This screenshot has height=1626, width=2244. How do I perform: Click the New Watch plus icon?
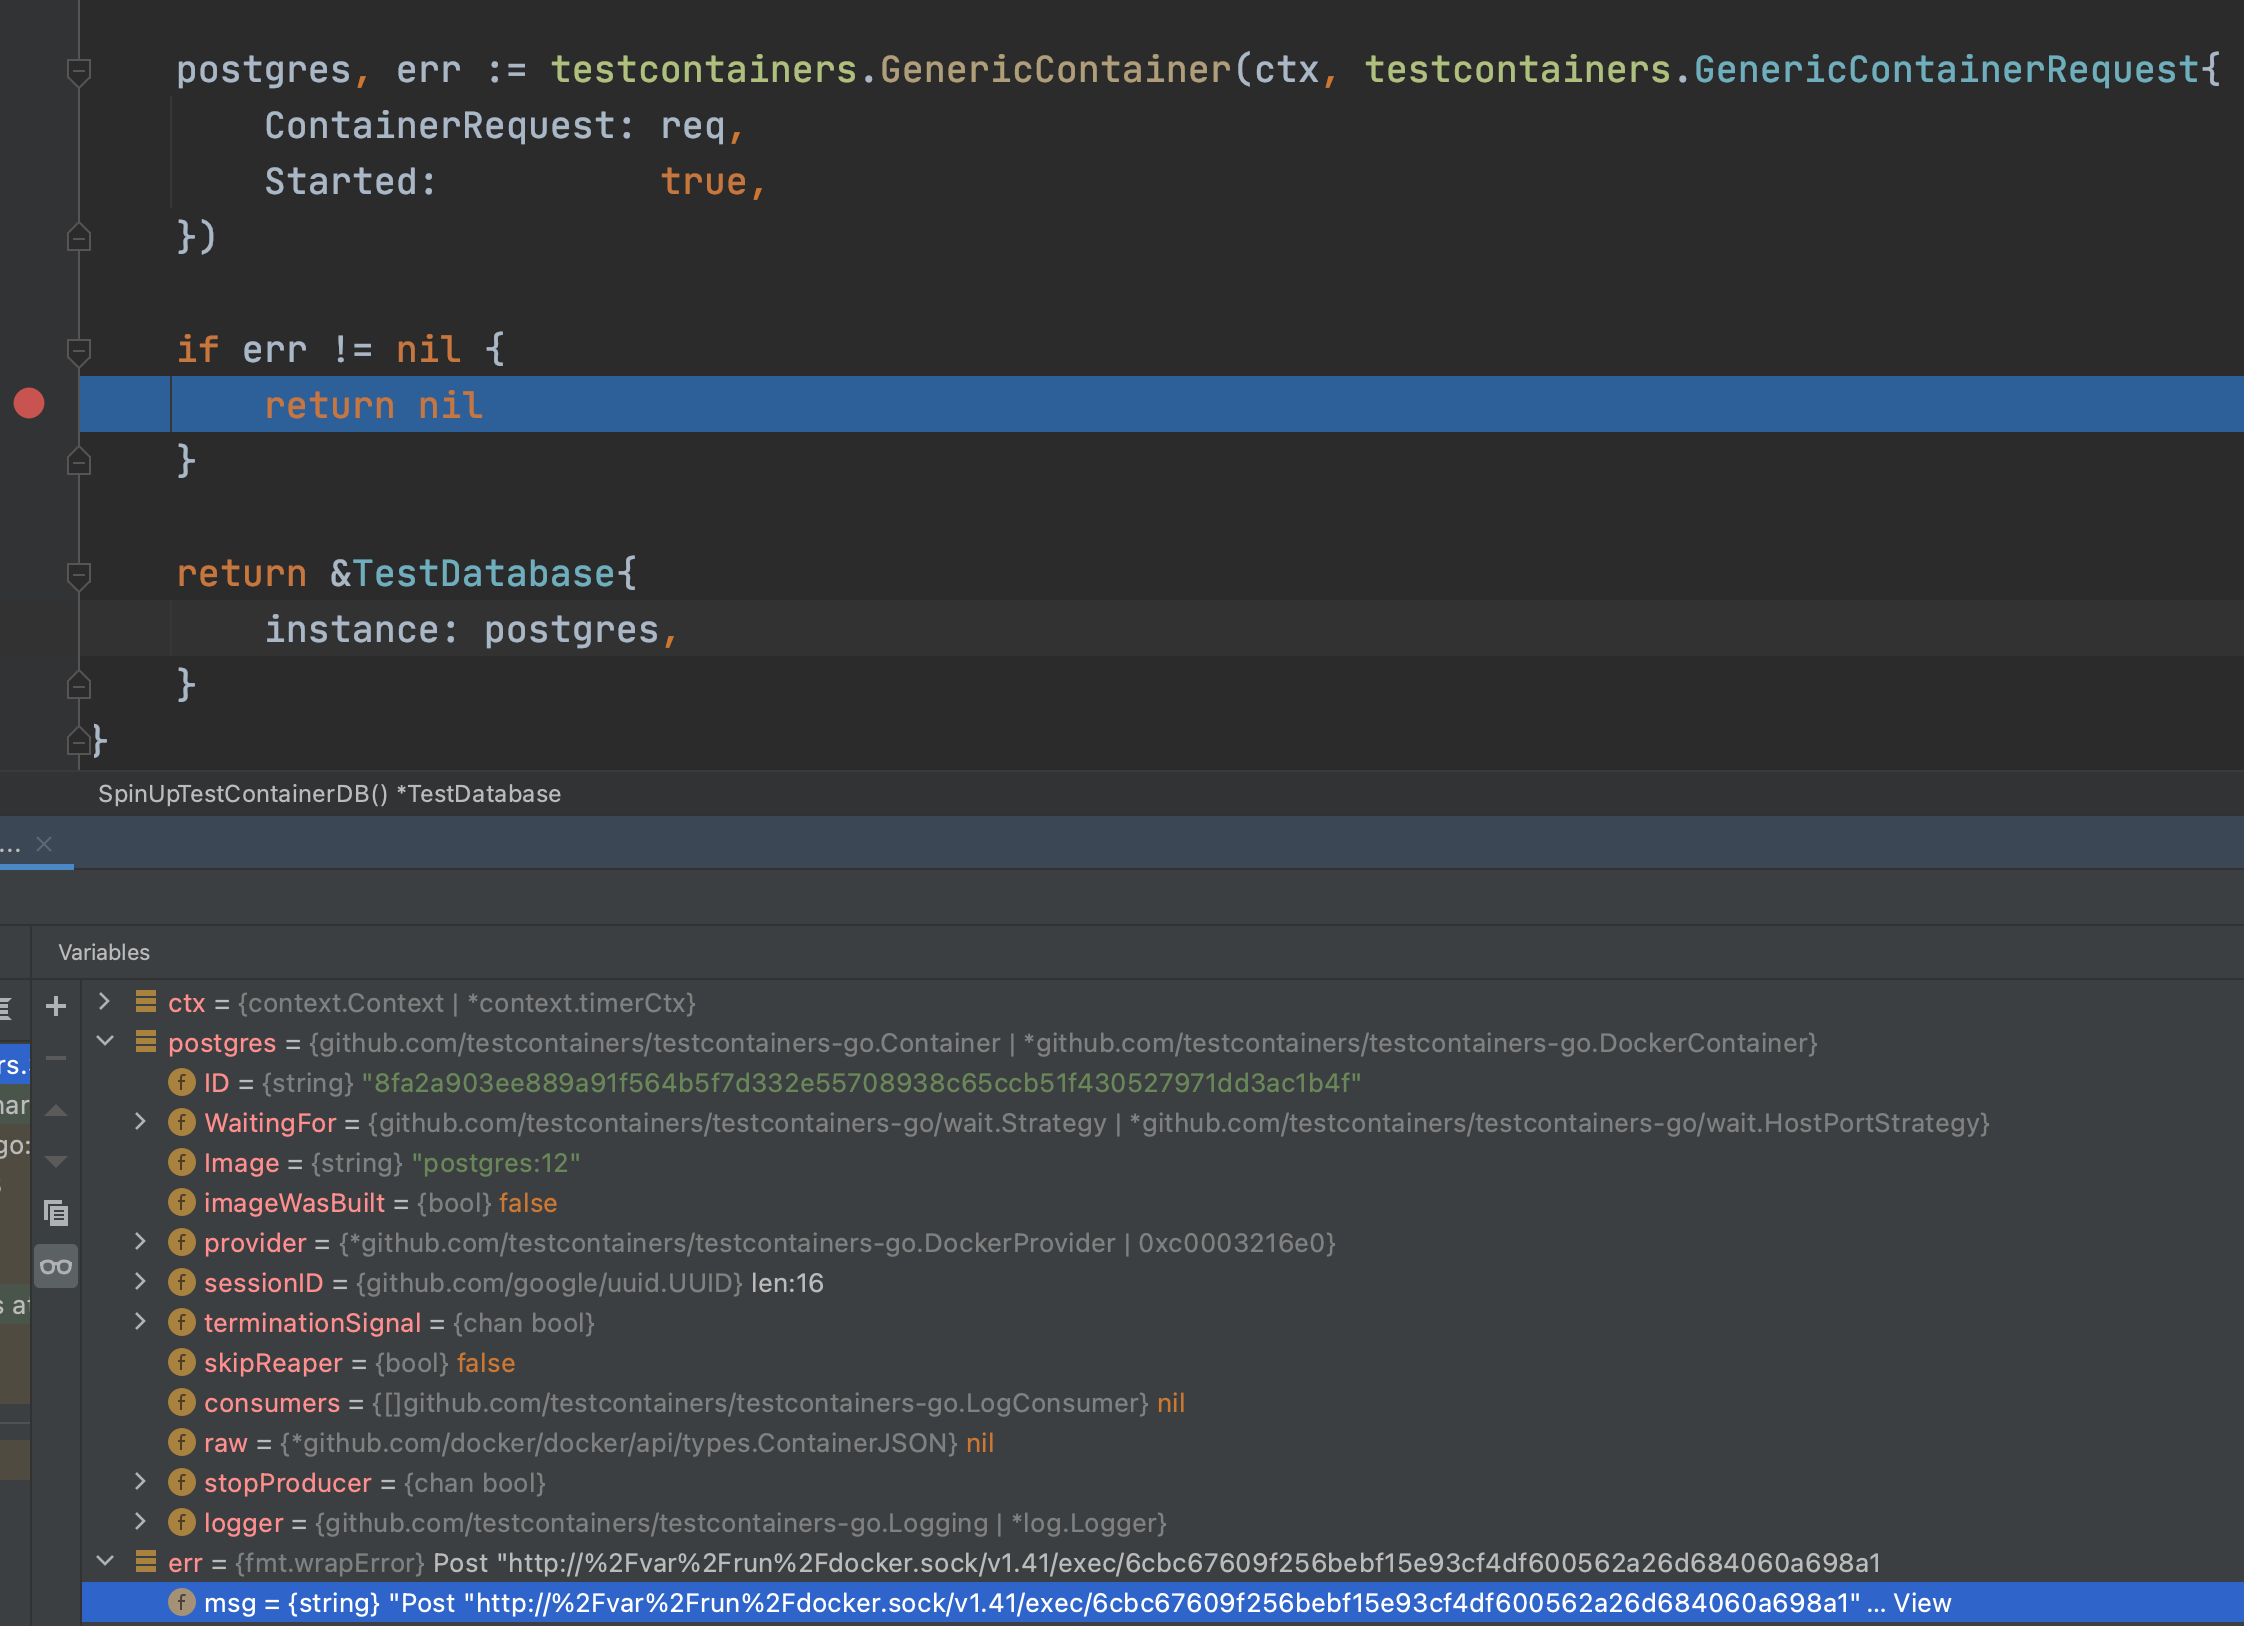click(56, 1006)
